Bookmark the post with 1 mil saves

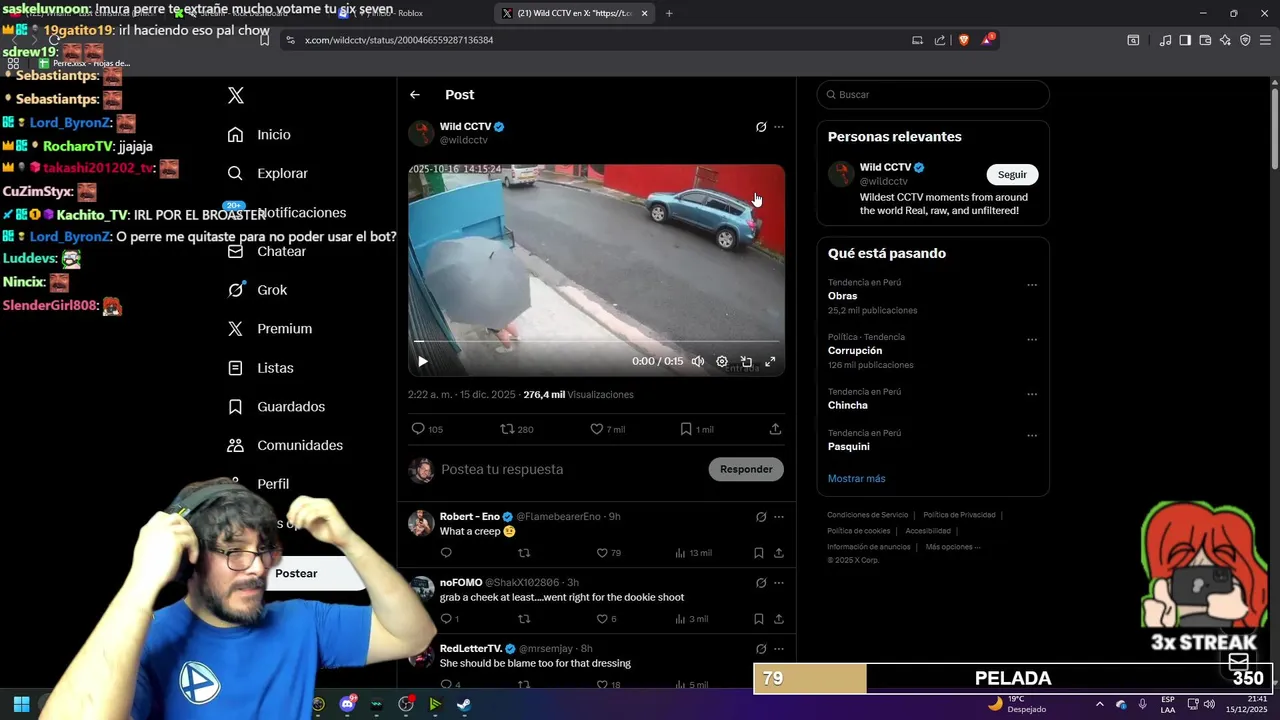click(697, 429)
